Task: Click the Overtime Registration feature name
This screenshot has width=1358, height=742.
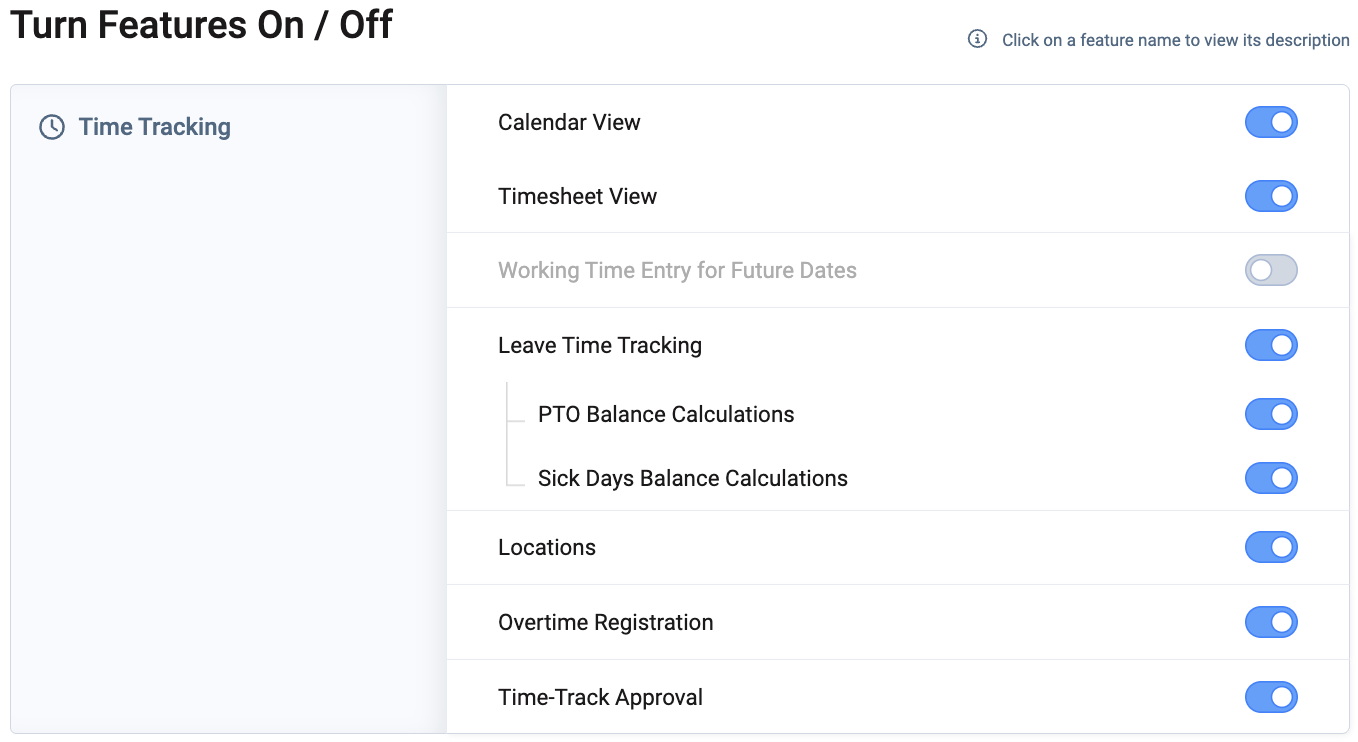Action: coord(605,622)
